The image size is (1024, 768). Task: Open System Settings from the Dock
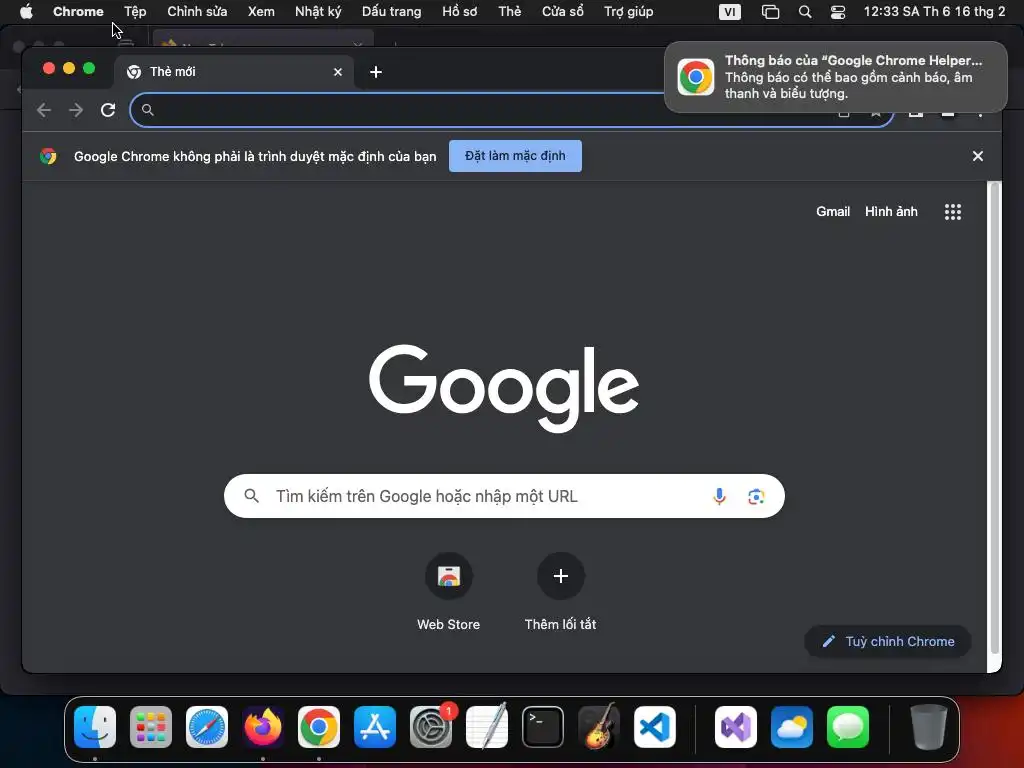431,727
